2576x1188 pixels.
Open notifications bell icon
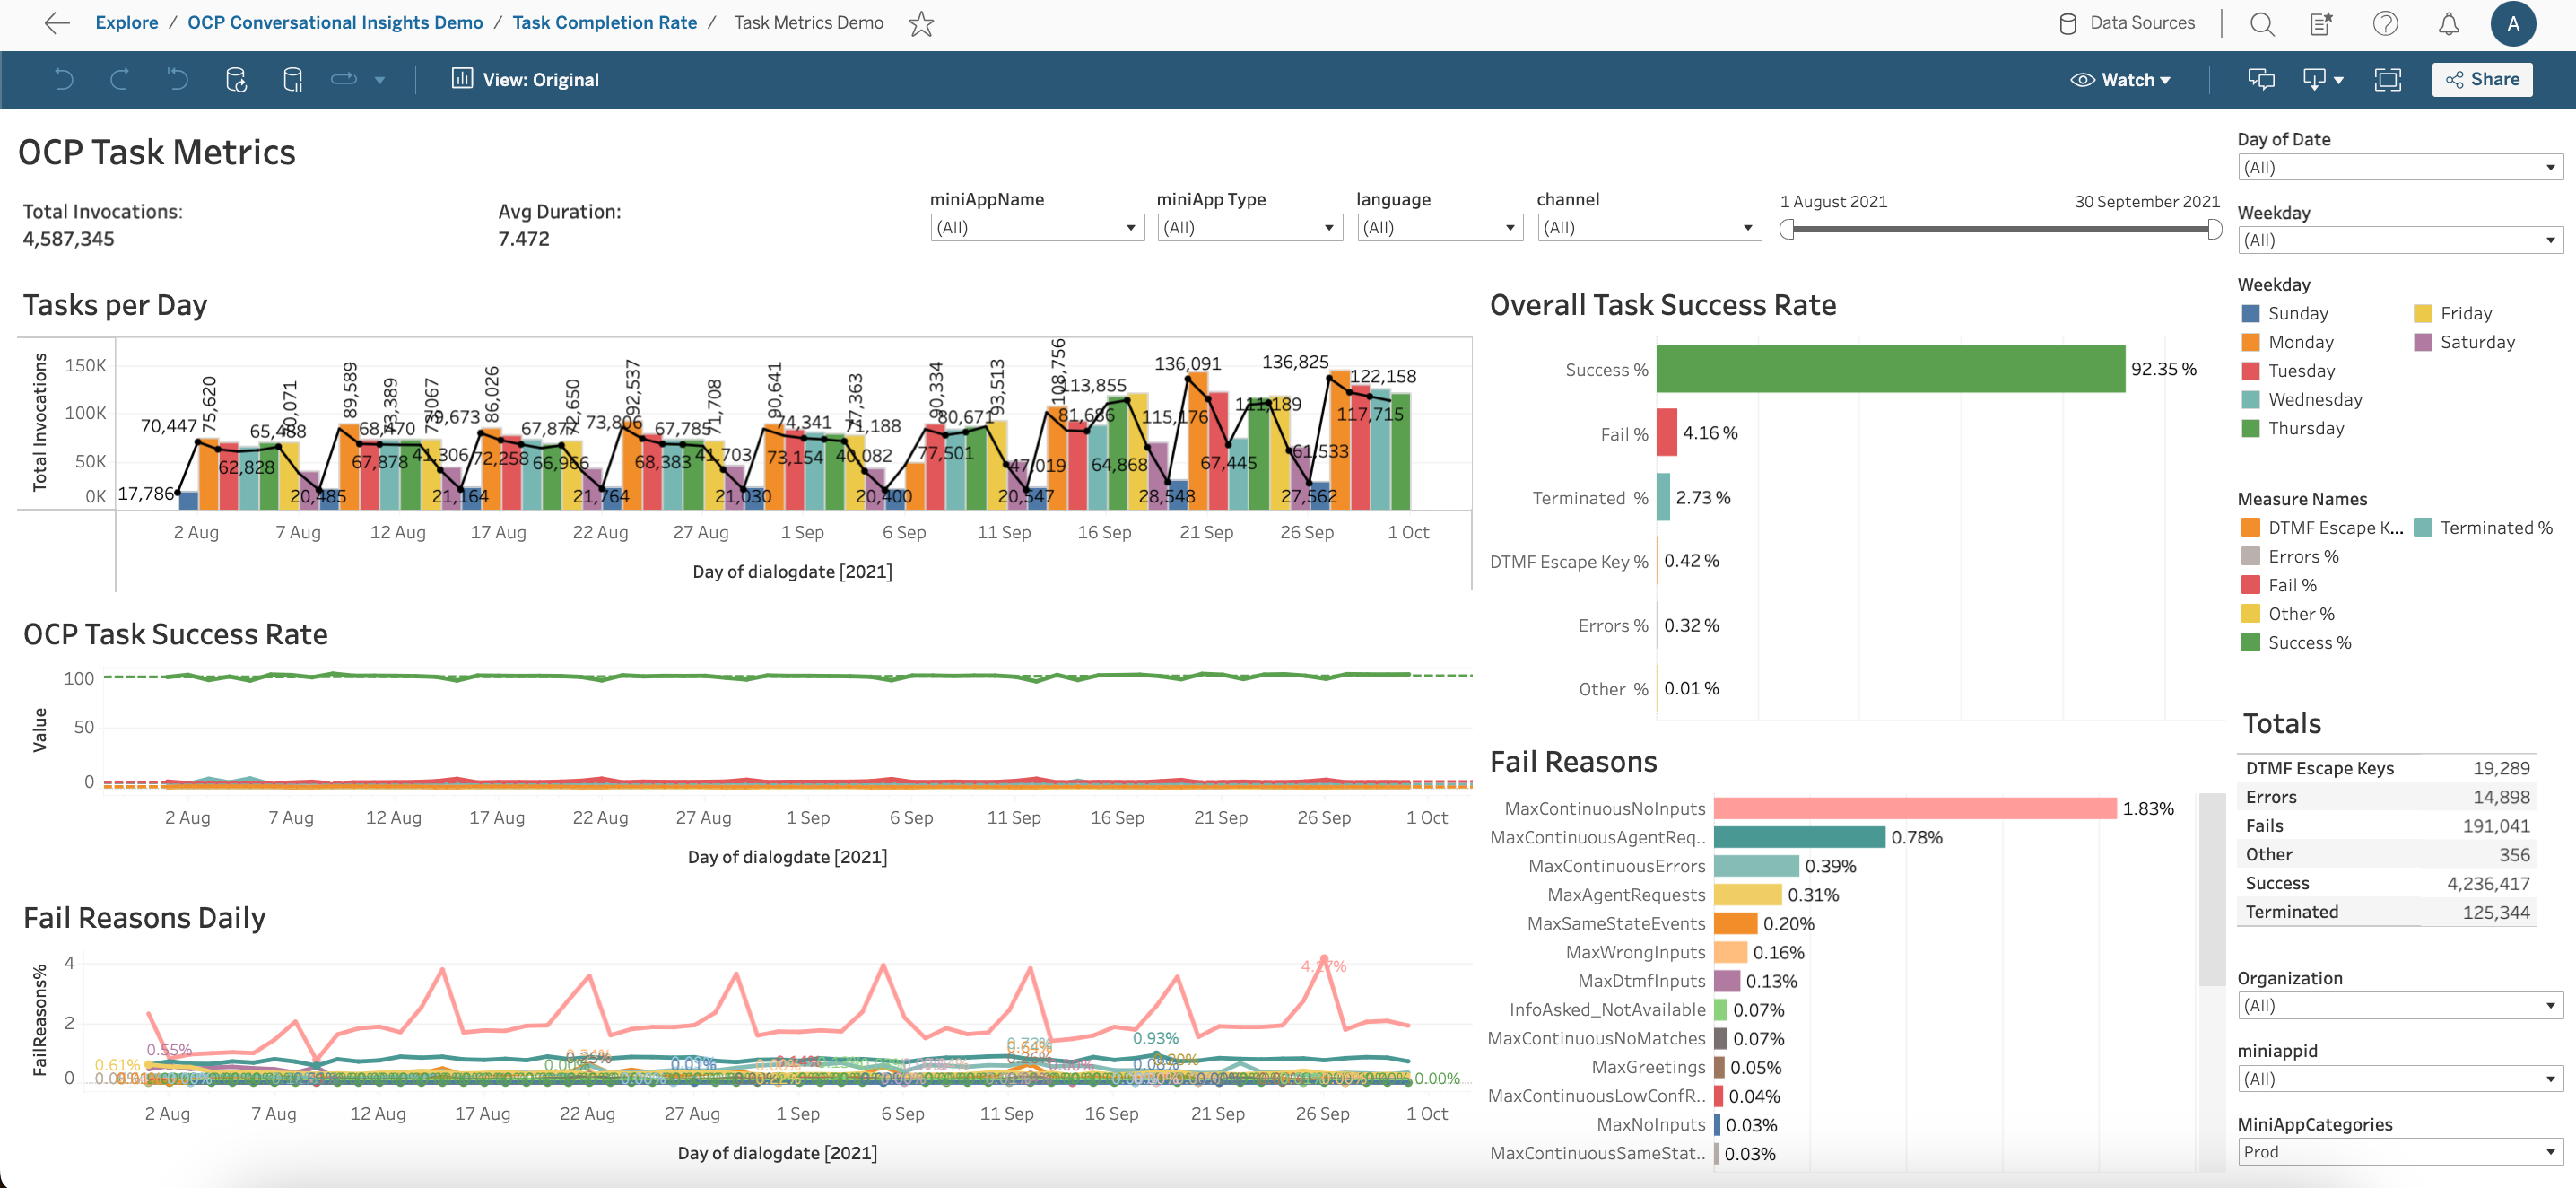tap(2448, 24)
